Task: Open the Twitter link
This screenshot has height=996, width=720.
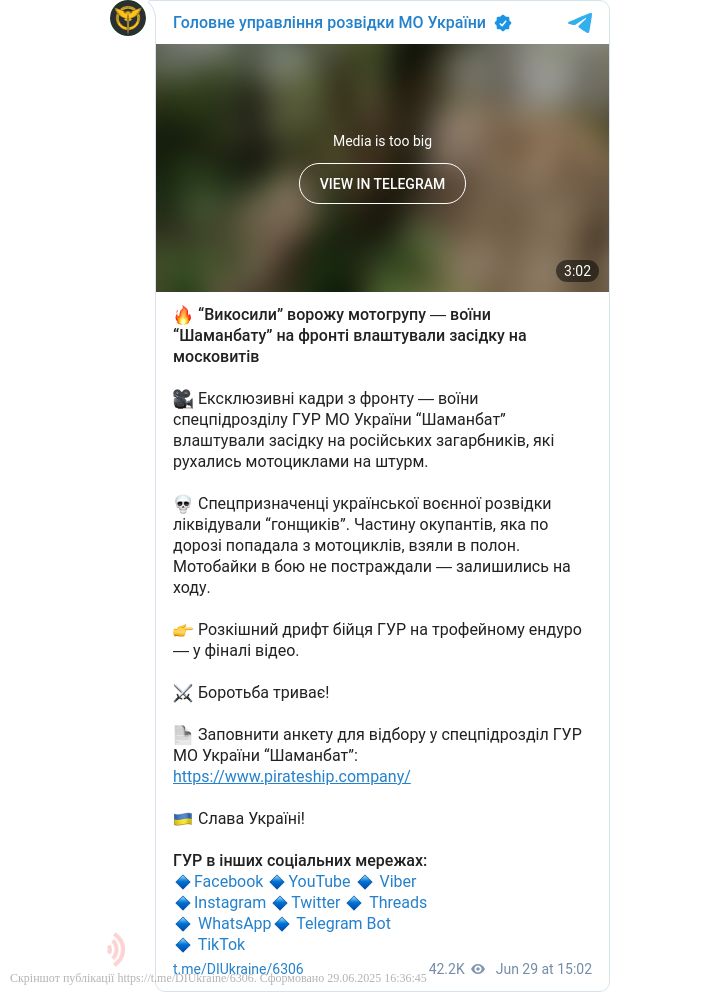Action: pos(316,903)
